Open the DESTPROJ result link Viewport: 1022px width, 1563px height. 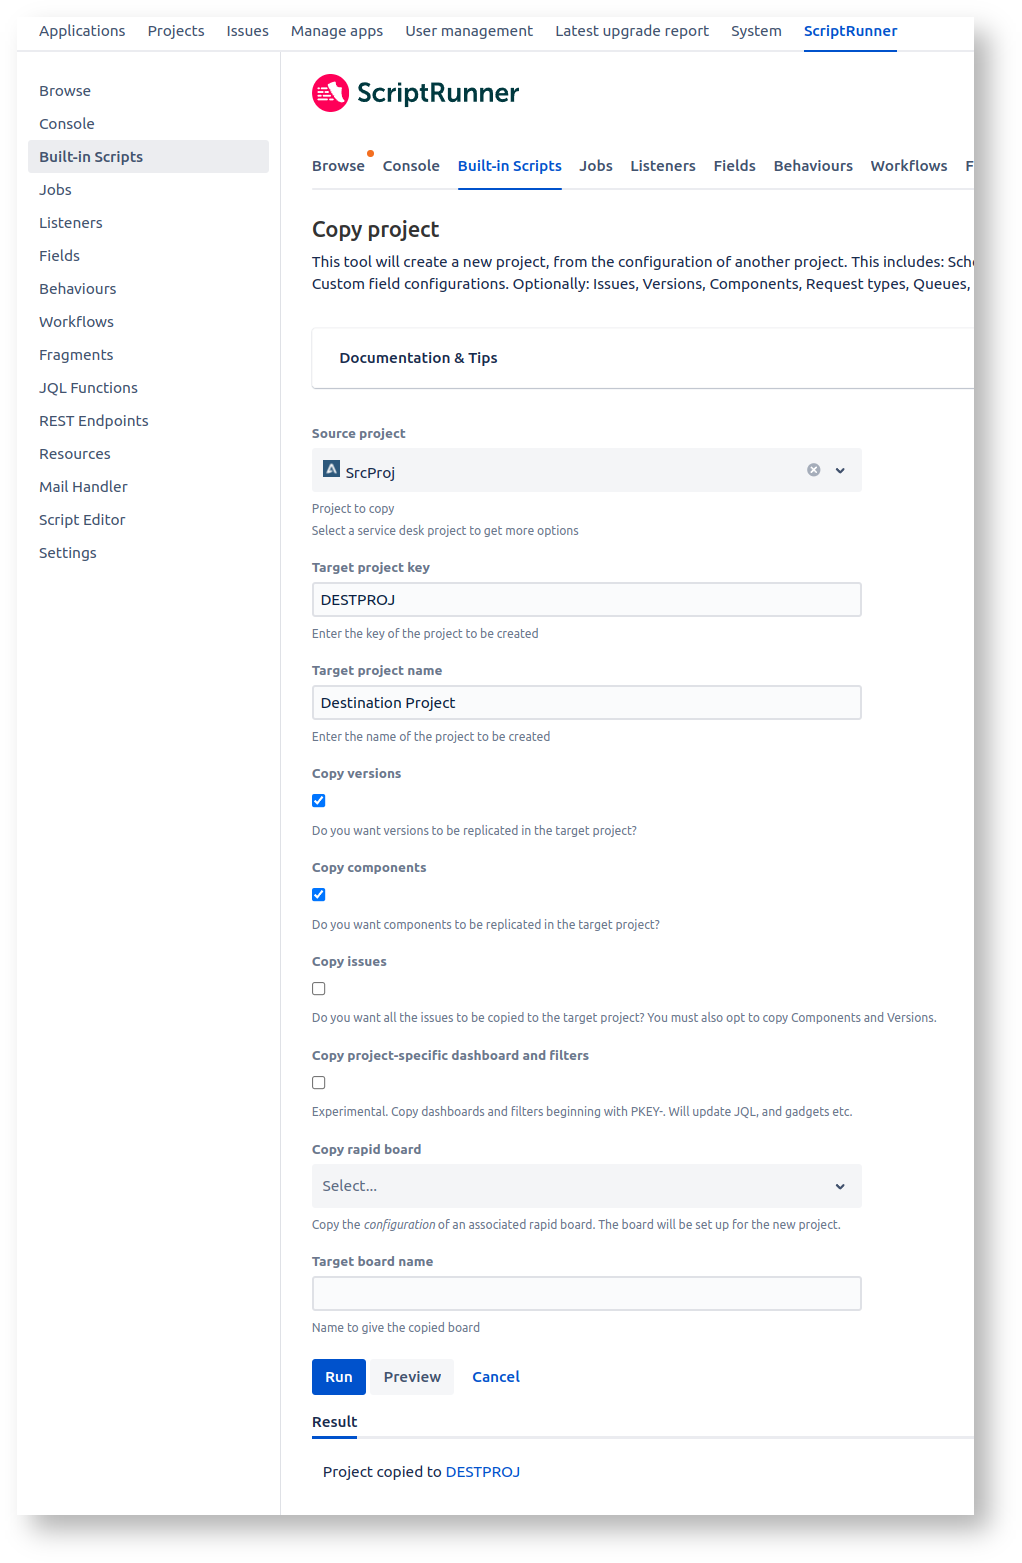point(483,1472)
